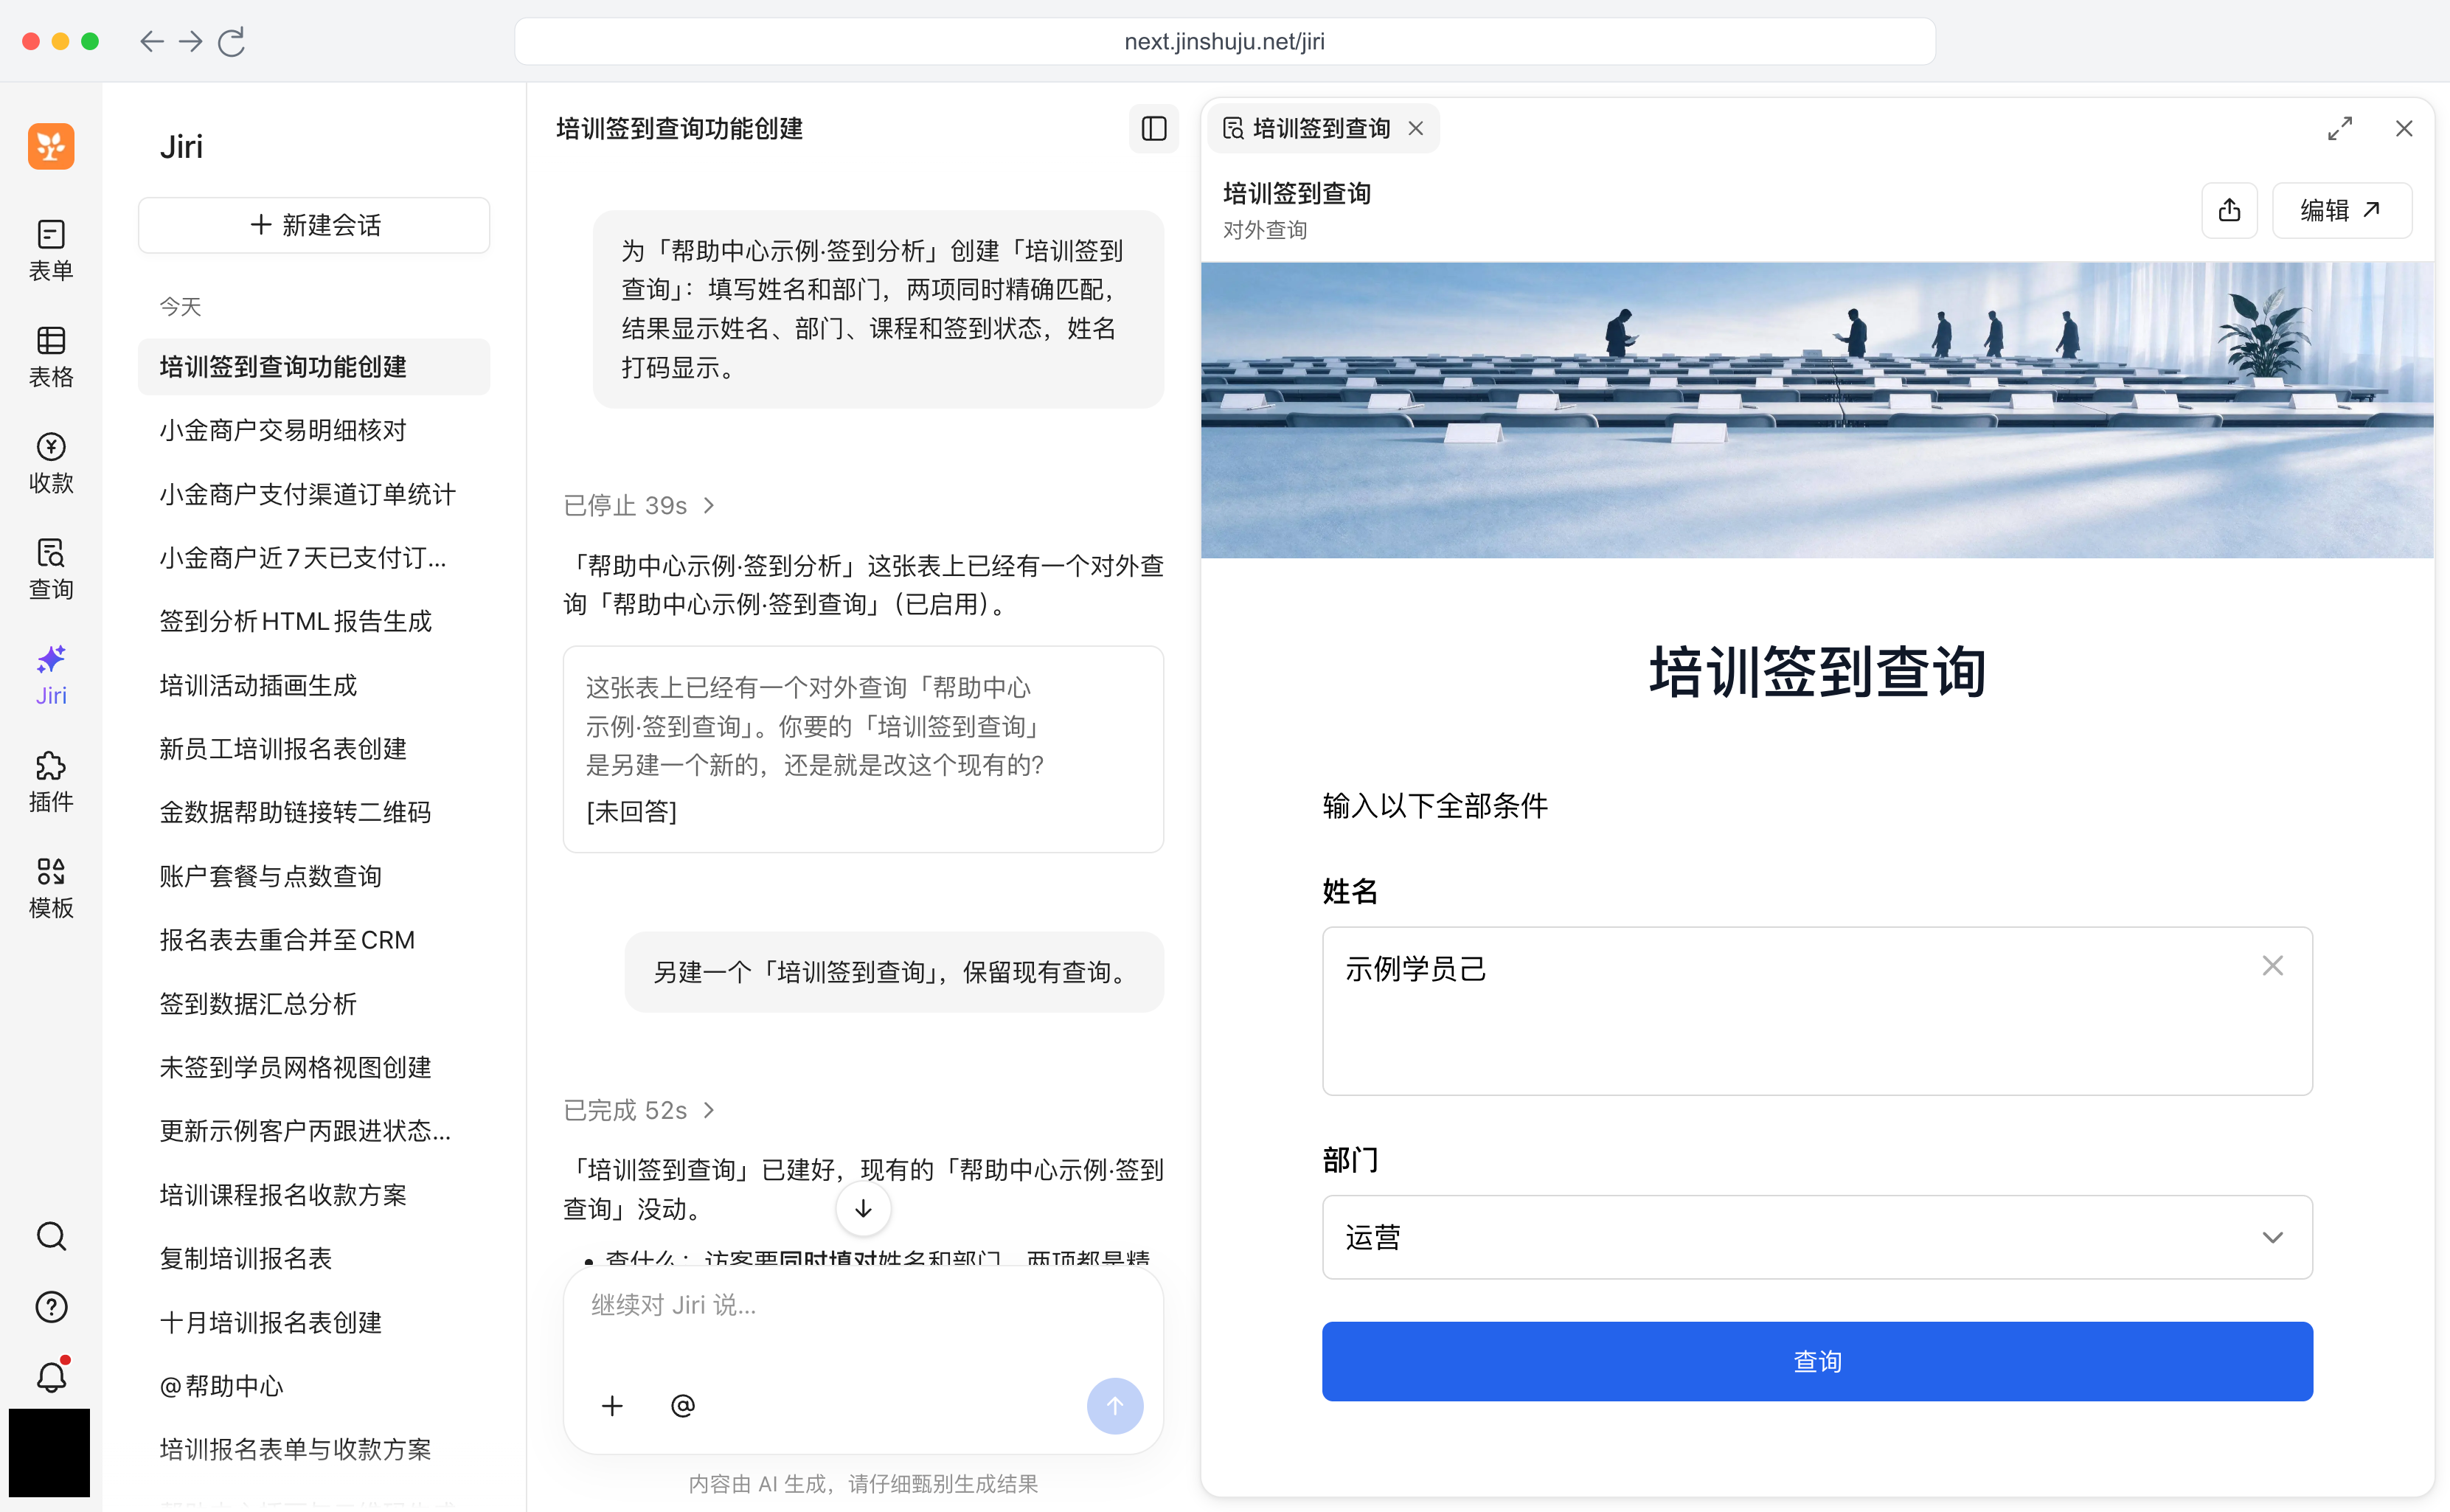Expand the 已完成 52s step details
The height and width of the screenshot is (1512, 2450).
pyautogui.click(x=639, y=1110)
